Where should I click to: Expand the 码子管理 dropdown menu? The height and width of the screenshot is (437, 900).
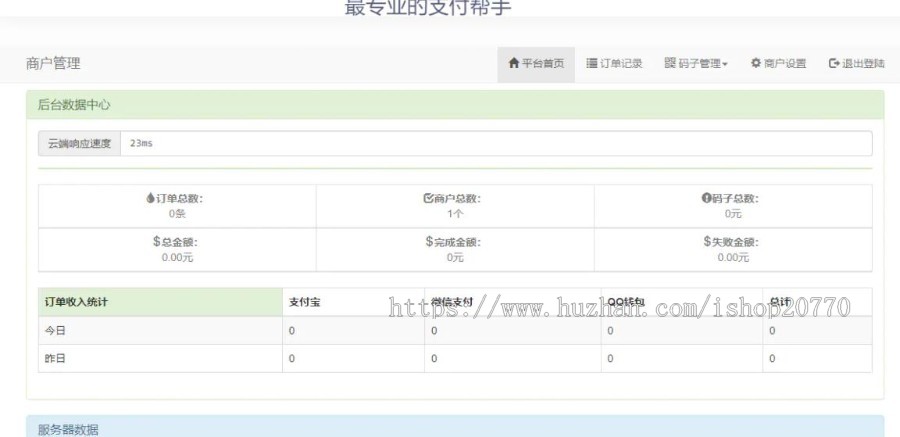696,64
